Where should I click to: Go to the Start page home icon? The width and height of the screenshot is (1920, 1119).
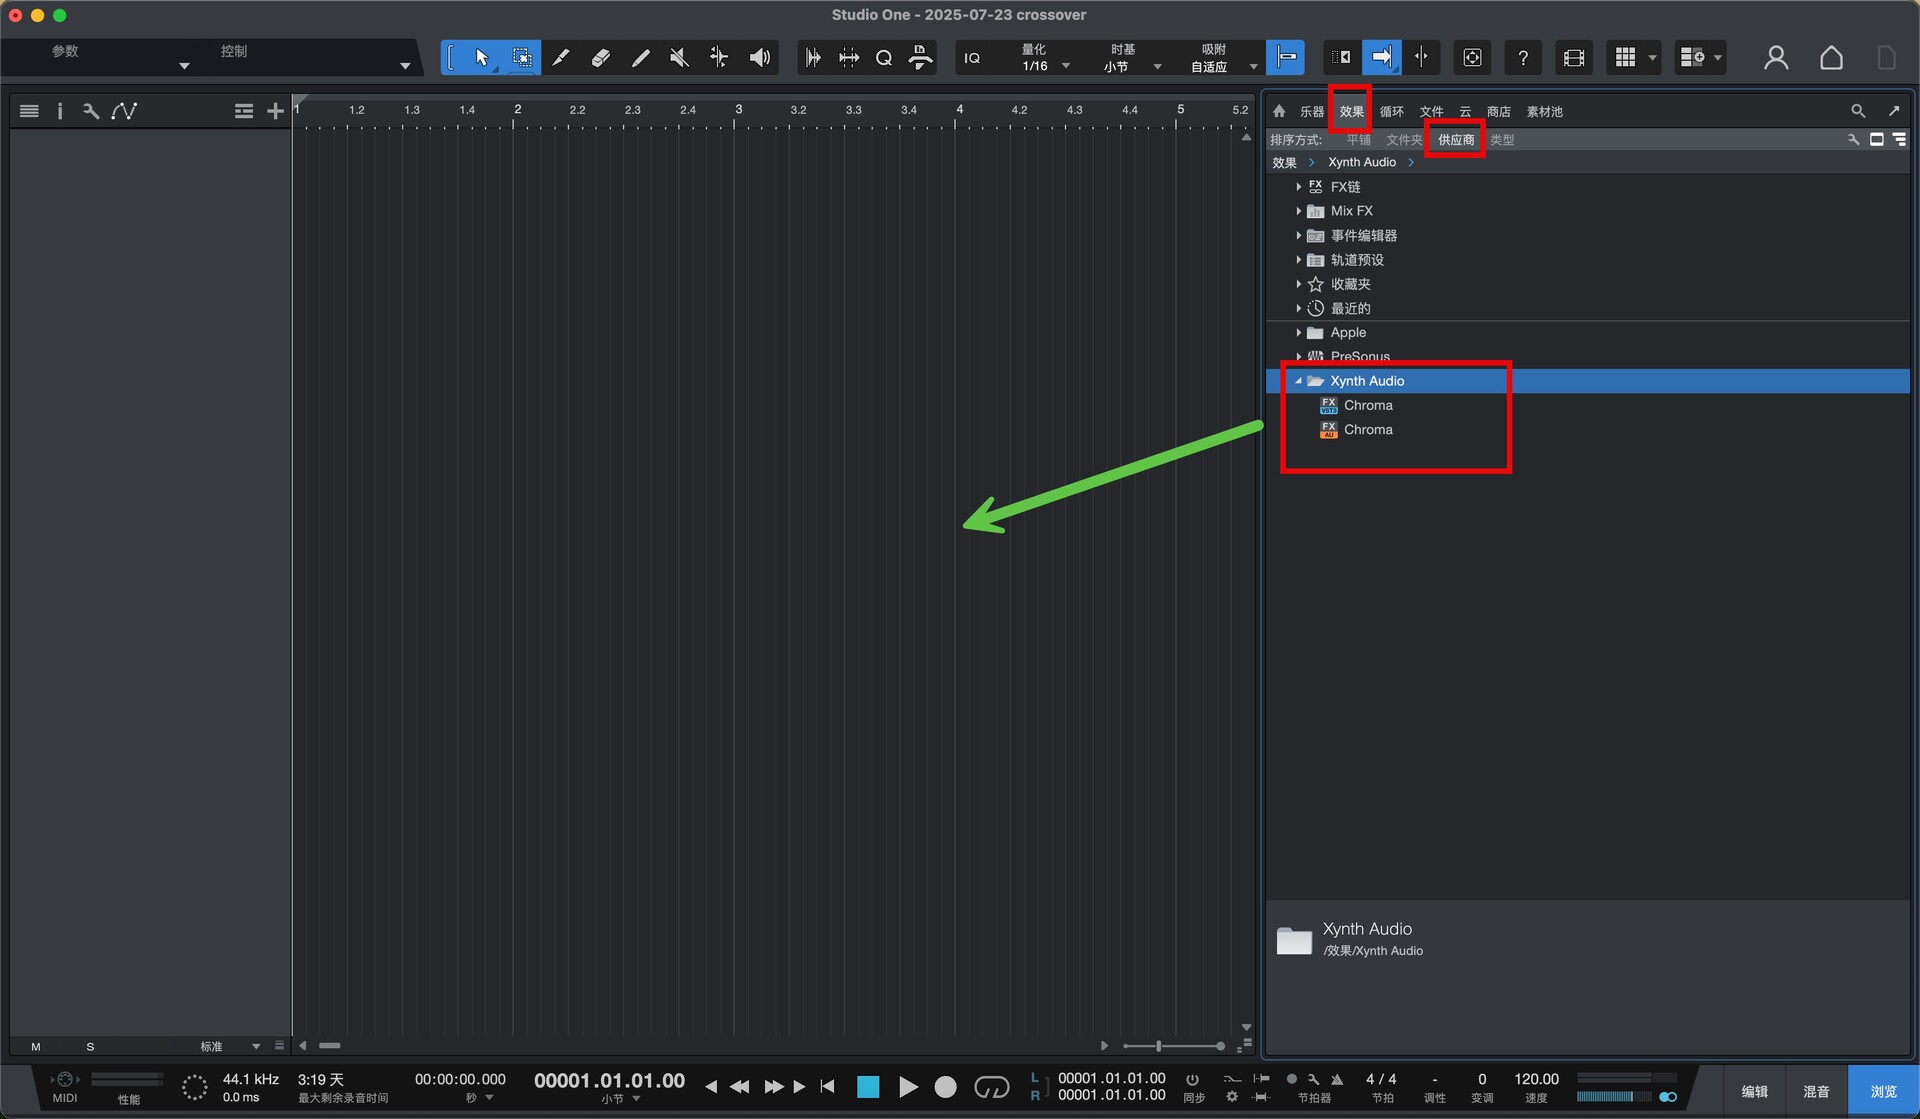tap(1831, 58)
